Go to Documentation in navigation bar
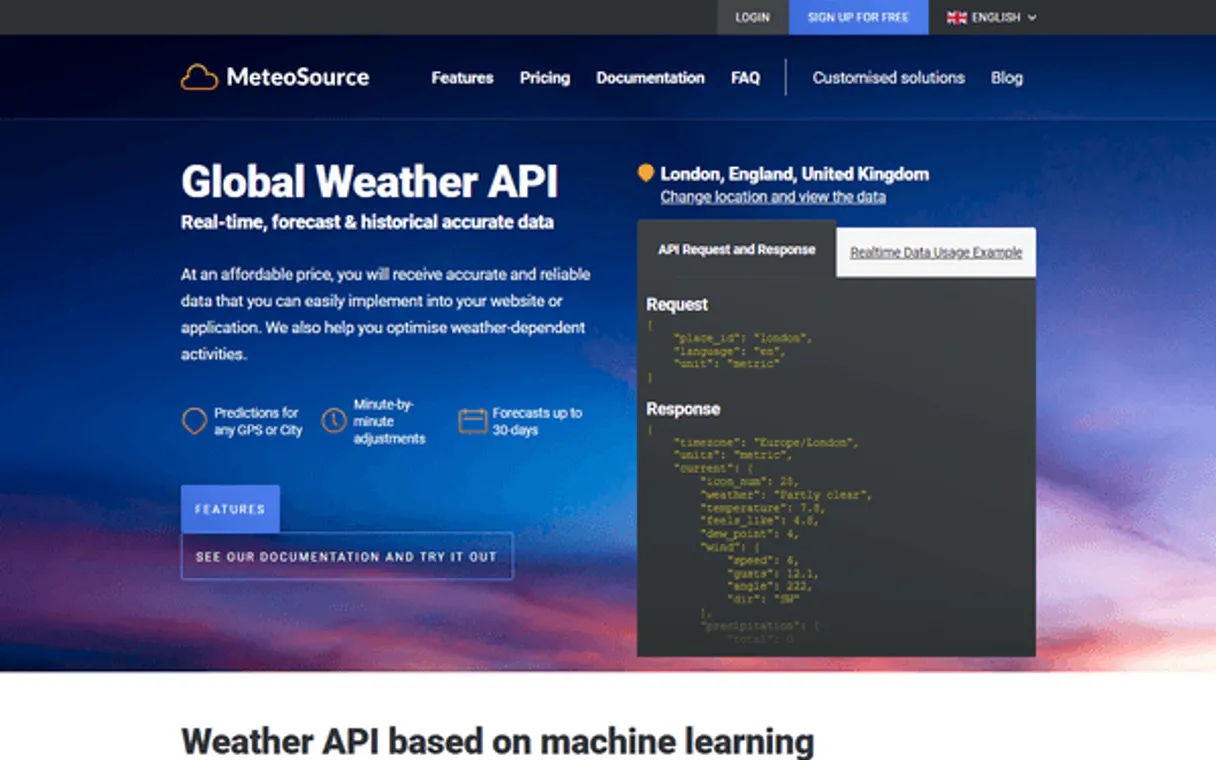This screenshot has height=760, width=1216. pyautogui.click(x=650, y=78)
